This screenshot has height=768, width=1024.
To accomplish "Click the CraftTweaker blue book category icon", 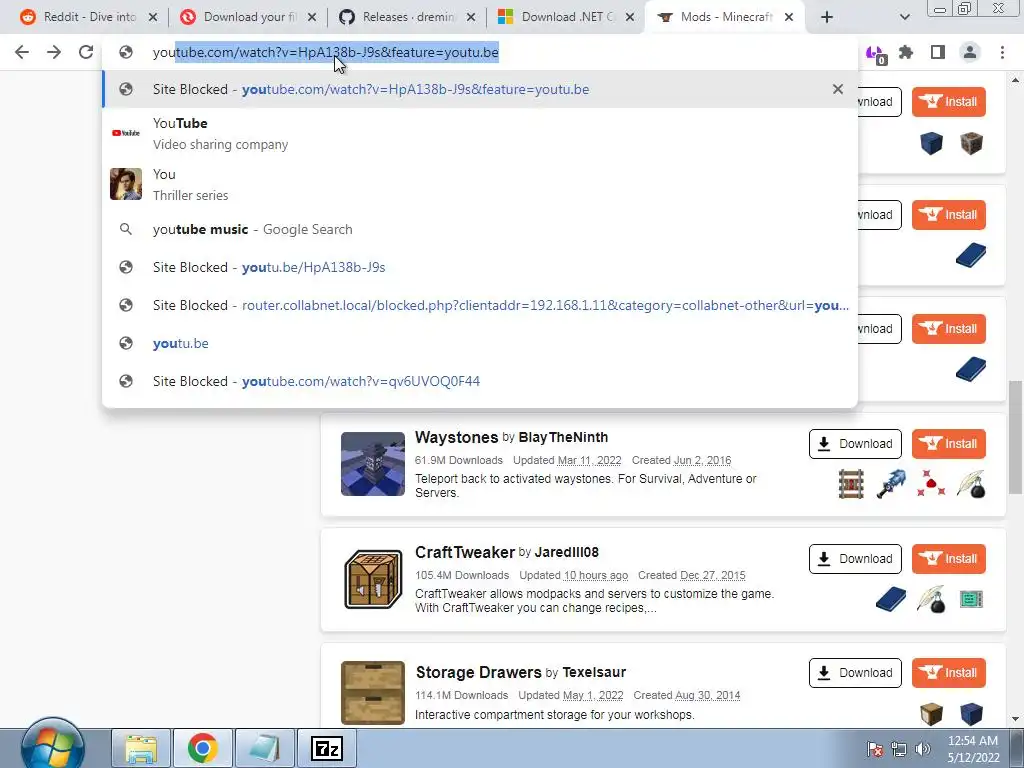I will pos(891,600).
